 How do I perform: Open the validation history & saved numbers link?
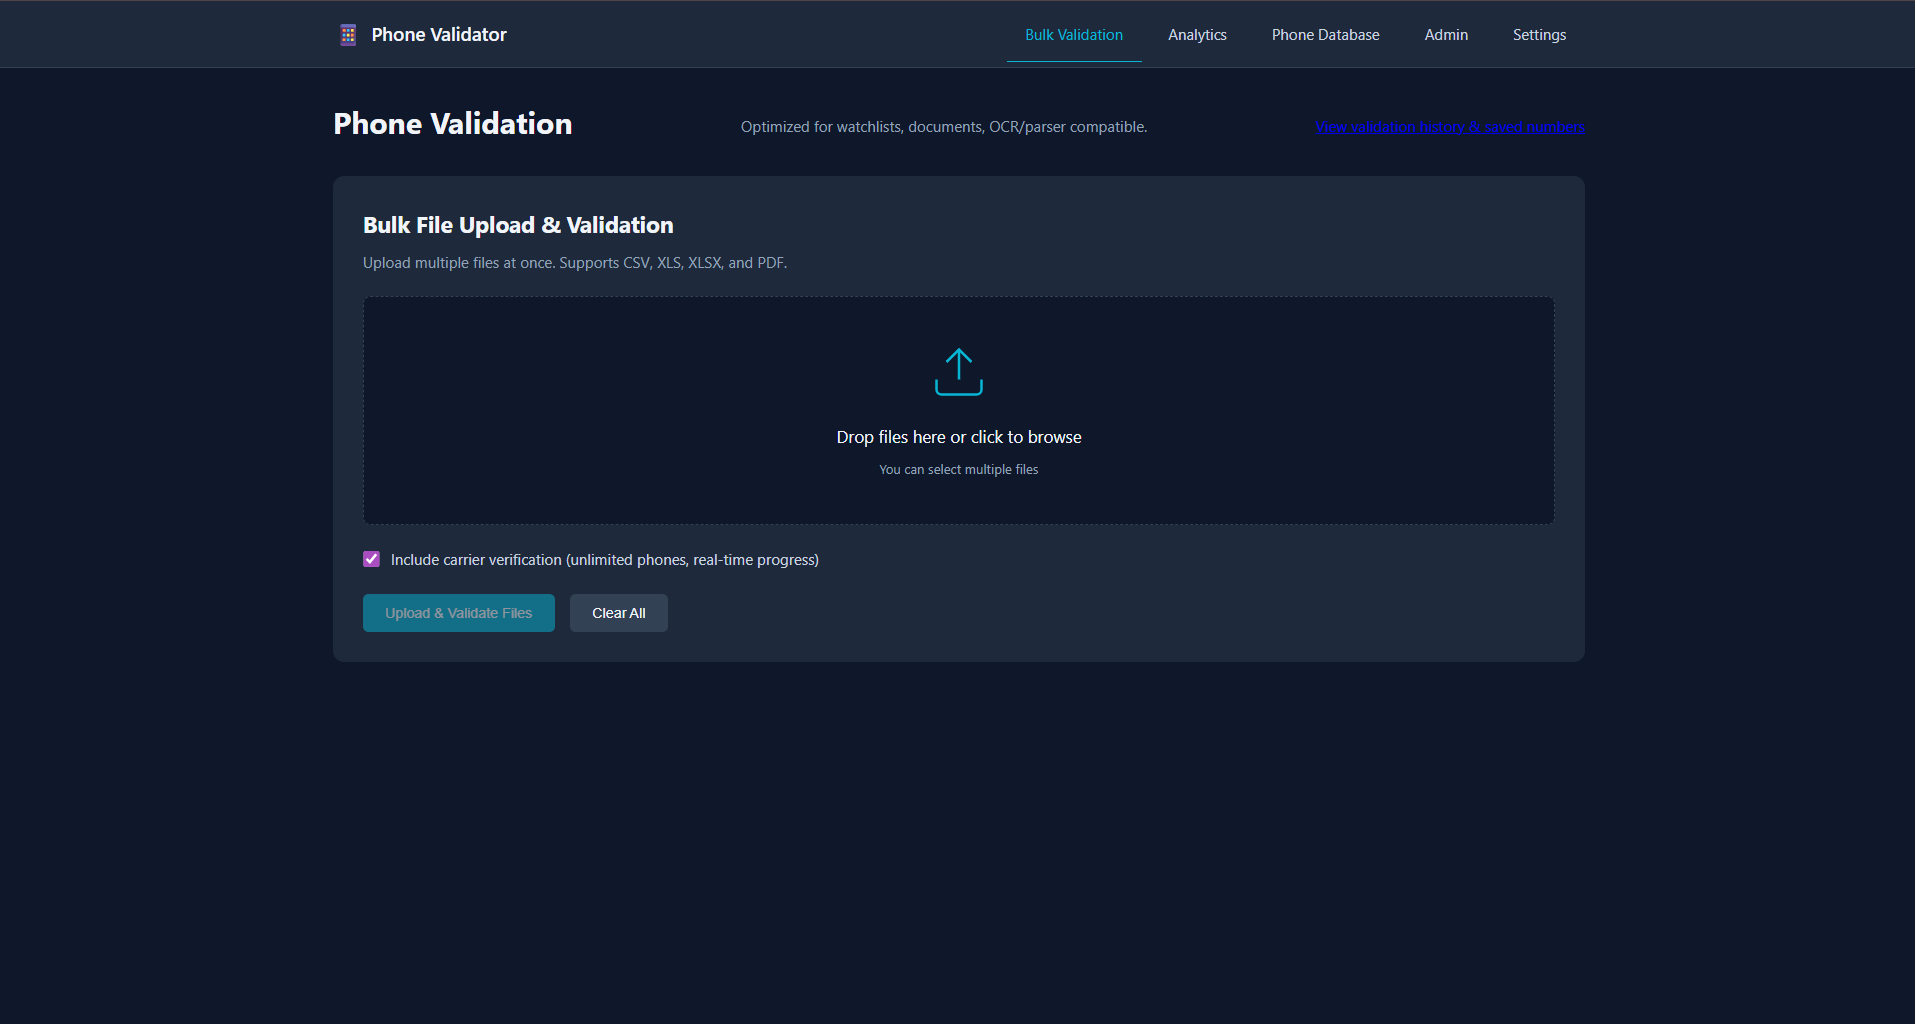click(1449, 127)
